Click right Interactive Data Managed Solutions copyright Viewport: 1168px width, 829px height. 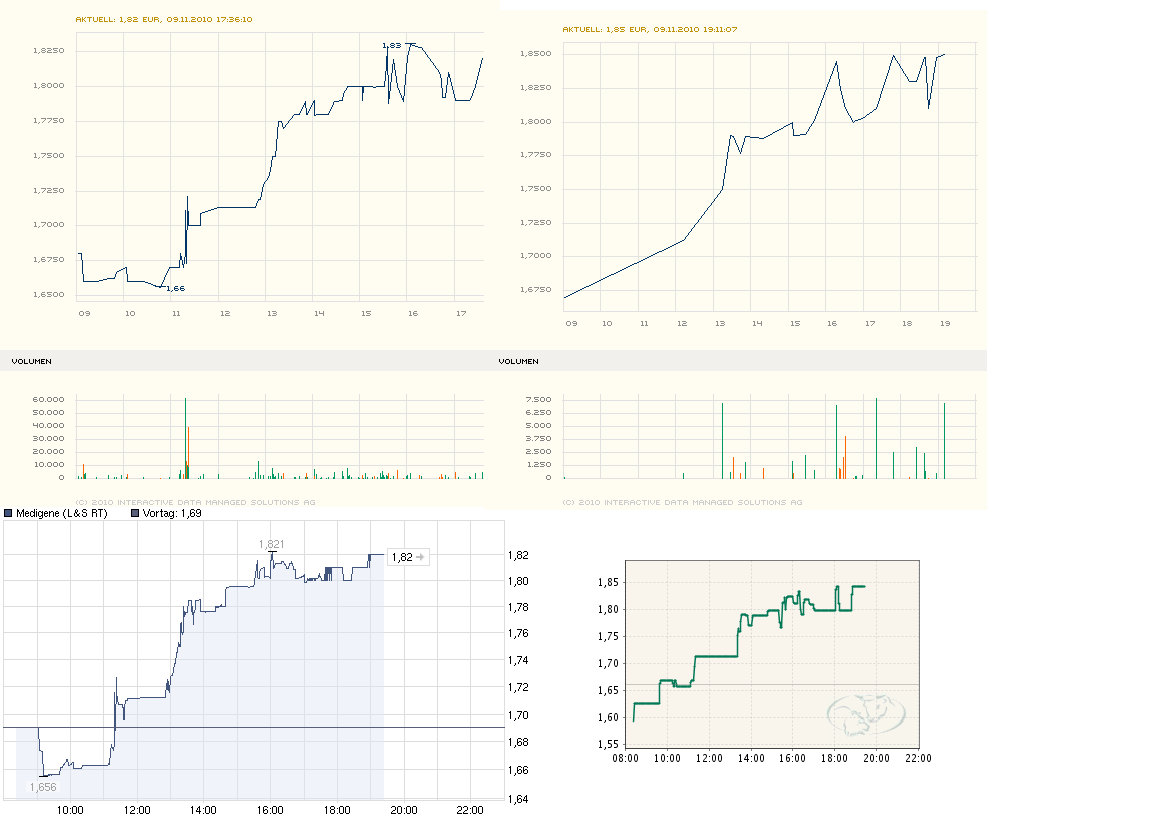[682, 502]
